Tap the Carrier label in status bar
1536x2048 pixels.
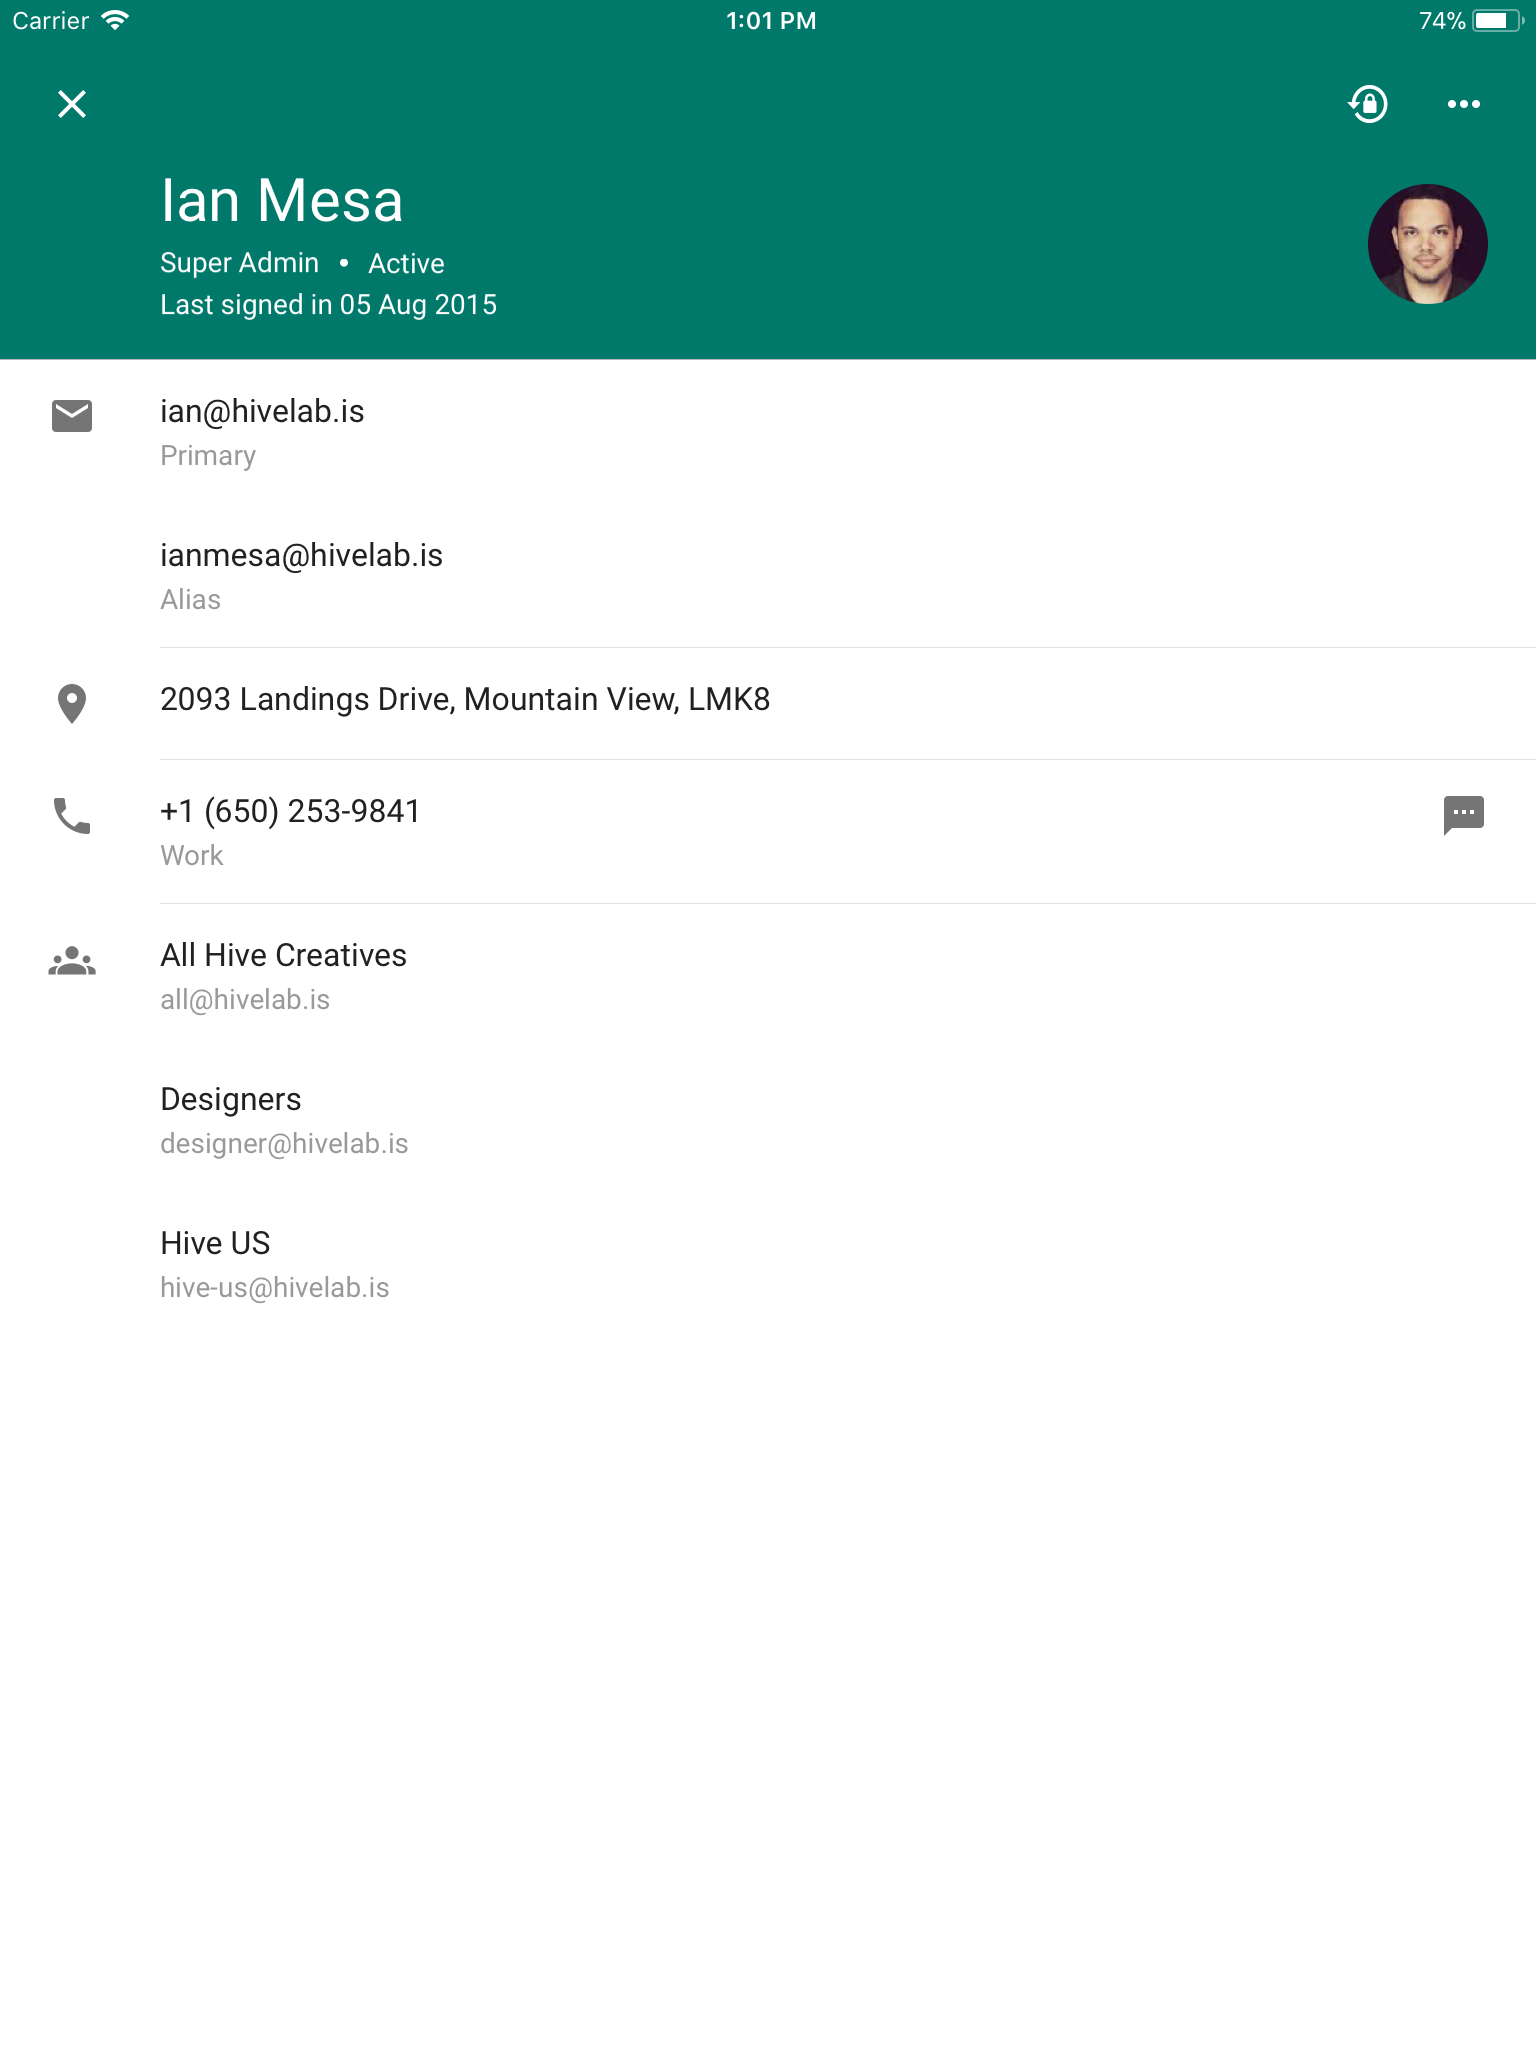click(51, 21)
